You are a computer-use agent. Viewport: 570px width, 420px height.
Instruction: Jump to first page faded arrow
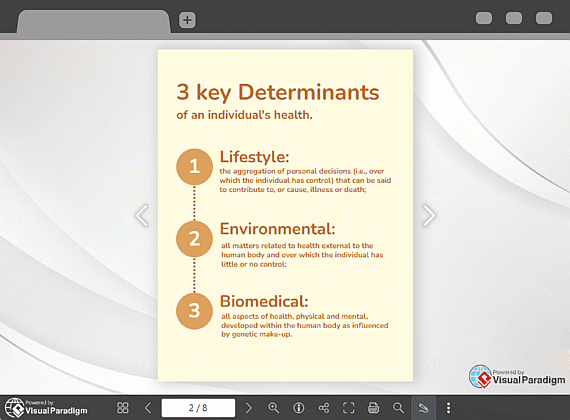coord(141,365)
